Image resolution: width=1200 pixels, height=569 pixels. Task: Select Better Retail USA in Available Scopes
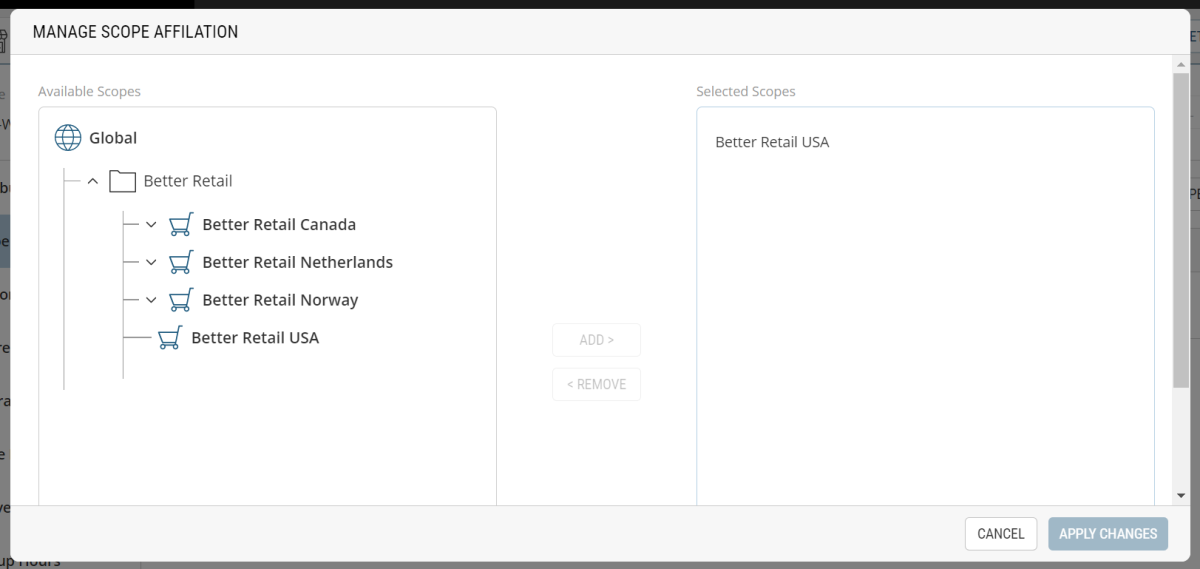(x=255, y=338)
